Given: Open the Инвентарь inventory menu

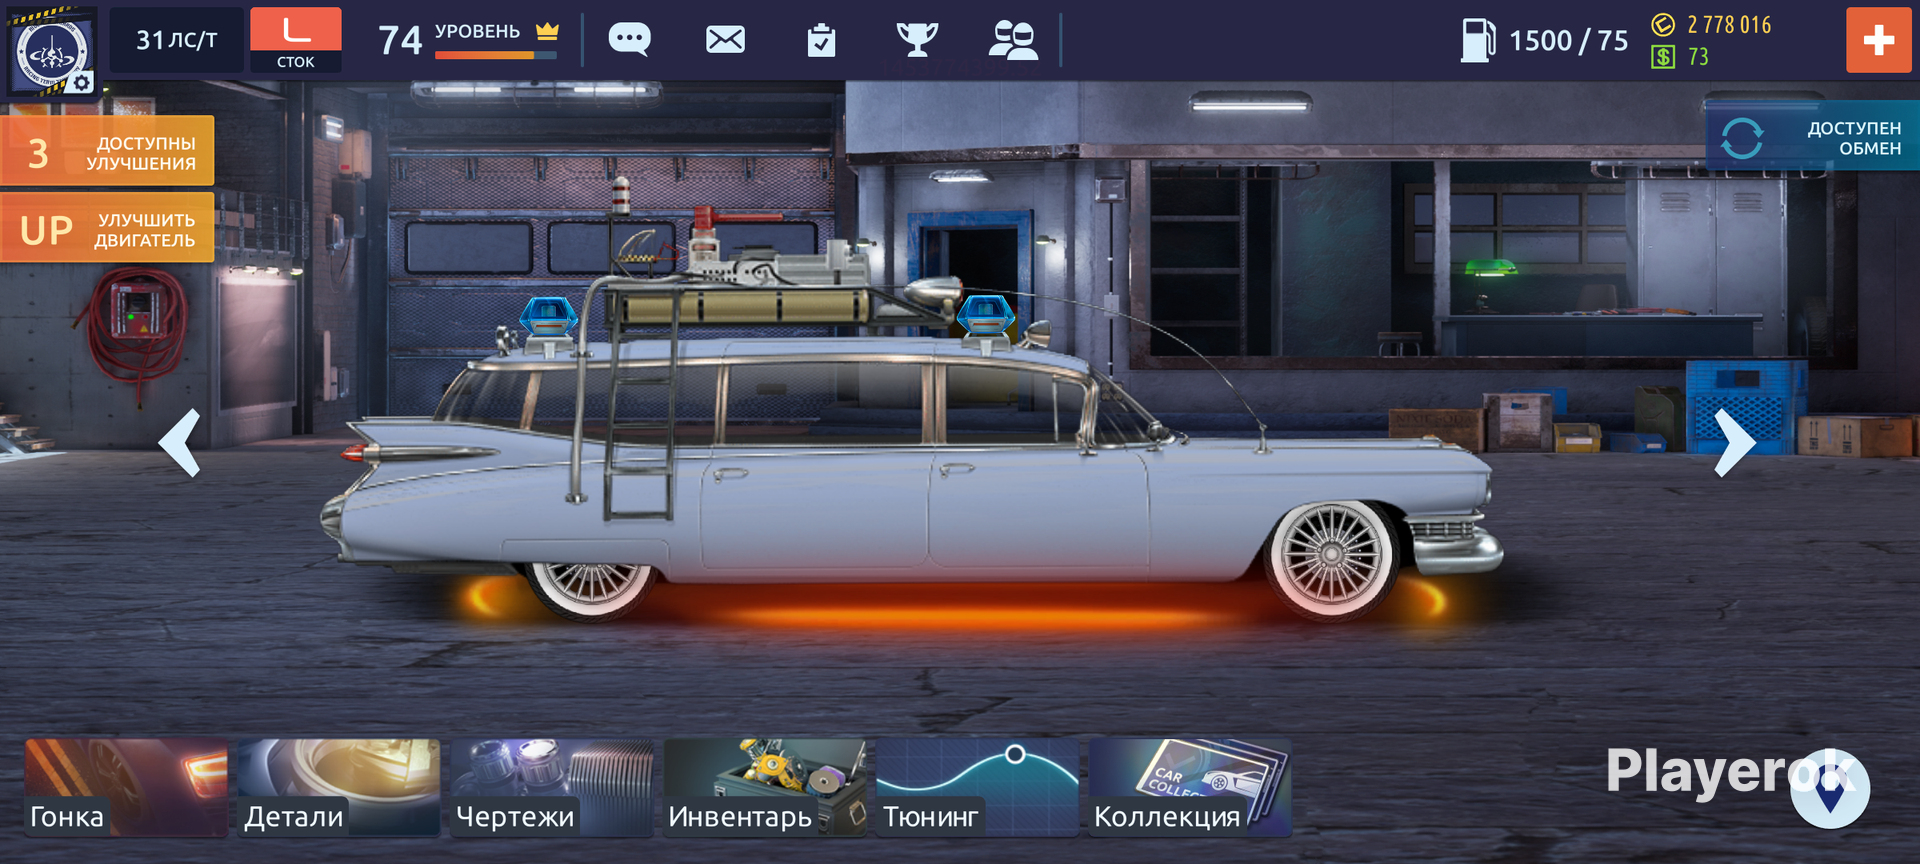Looking at the screenshot, I should tap(765, 787).
